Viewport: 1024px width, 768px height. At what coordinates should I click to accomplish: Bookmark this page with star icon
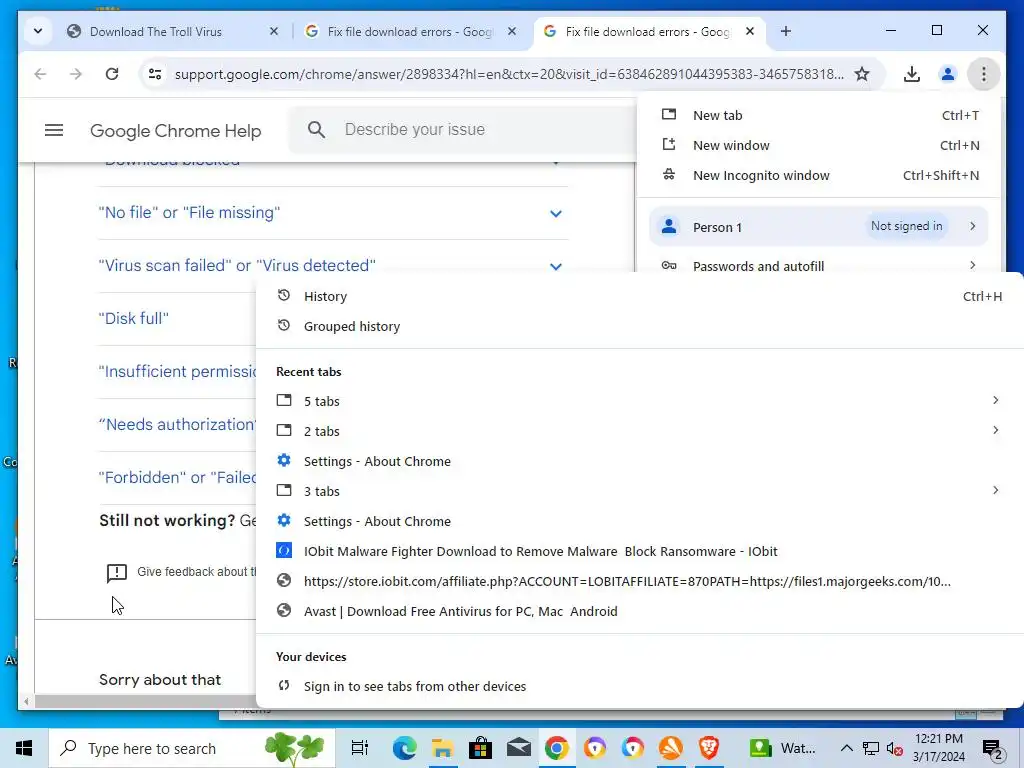(x=862, y=74)
